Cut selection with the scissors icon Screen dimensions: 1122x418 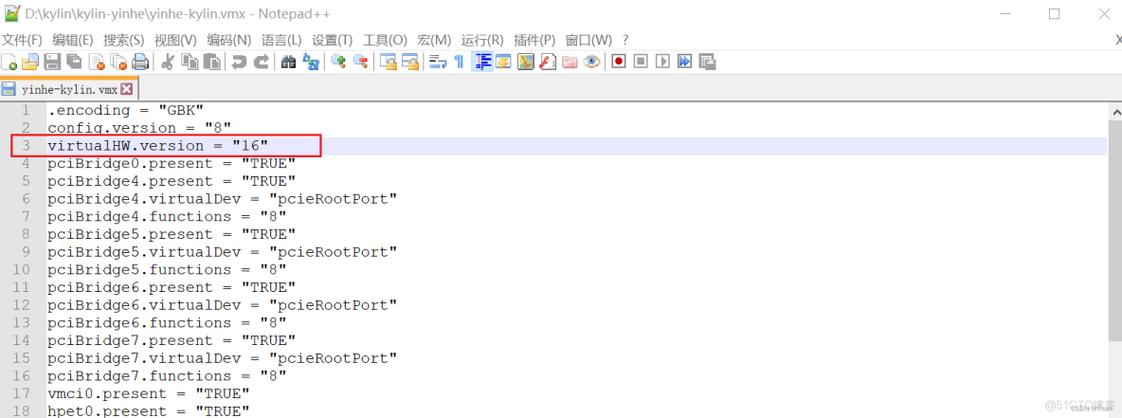167,62
